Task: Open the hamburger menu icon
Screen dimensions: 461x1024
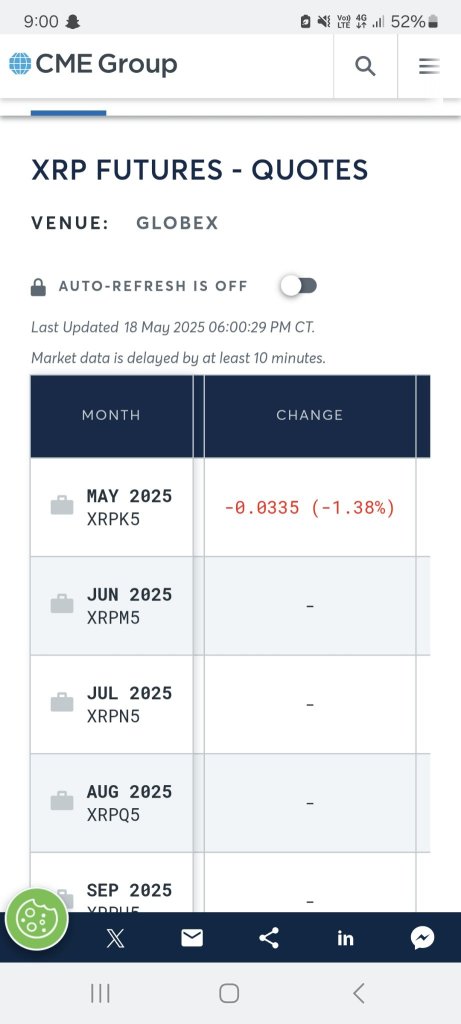Action: click(429, 66)
